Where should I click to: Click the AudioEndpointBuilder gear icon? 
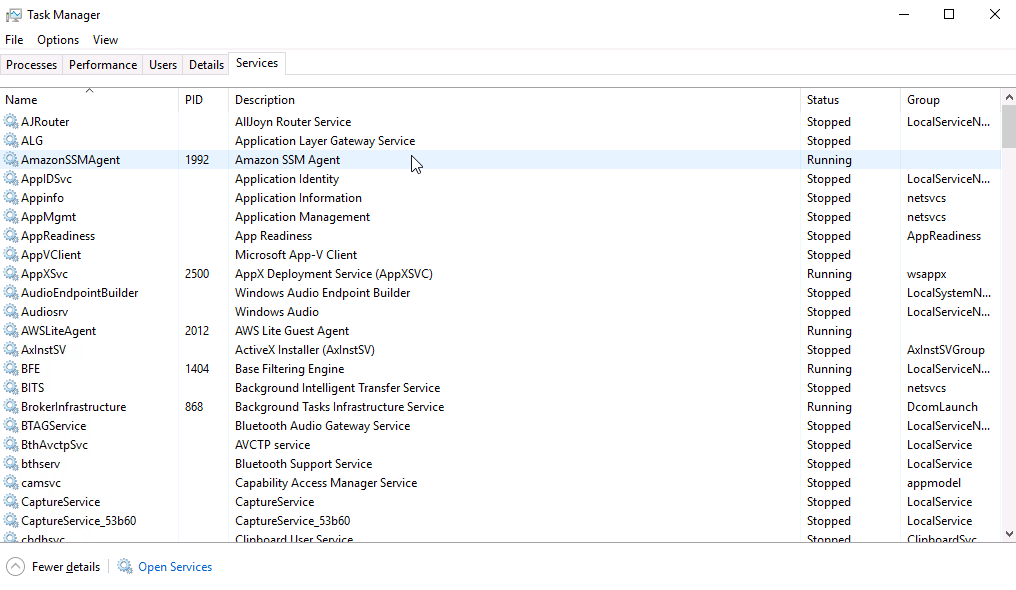click(11, 293)
